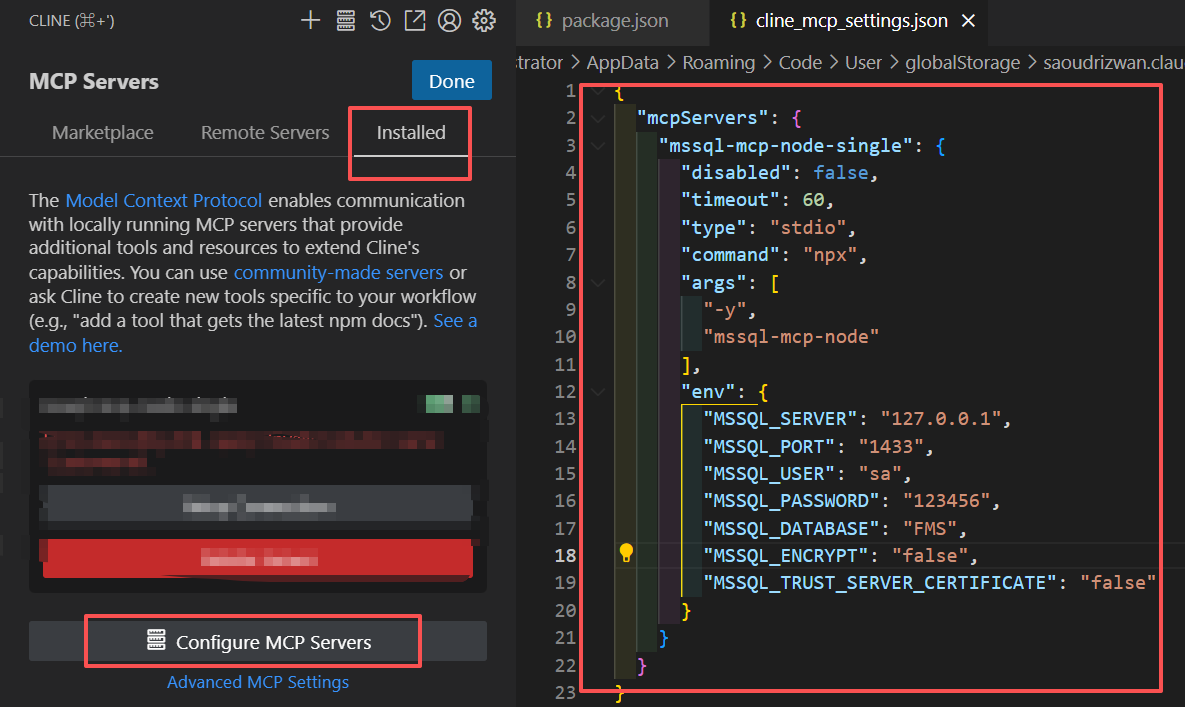This screenshot has height=707, width=1185.
Task: Click the Done button
Action: [452, 81]
